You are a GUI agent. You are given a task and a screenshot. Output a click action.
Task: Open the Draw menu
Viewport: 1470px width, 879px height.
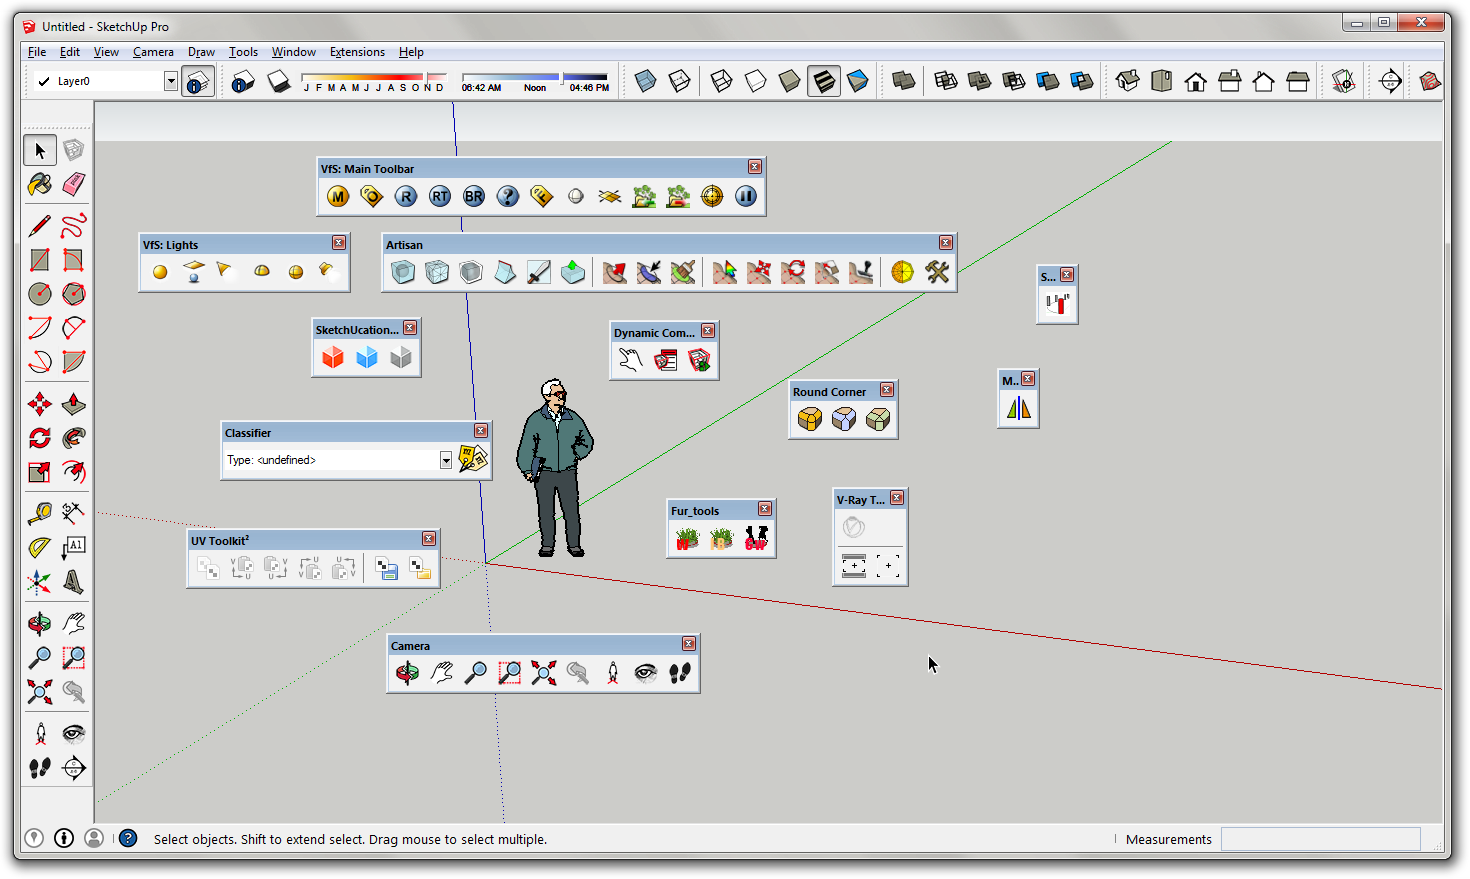(x=201, y=52)
